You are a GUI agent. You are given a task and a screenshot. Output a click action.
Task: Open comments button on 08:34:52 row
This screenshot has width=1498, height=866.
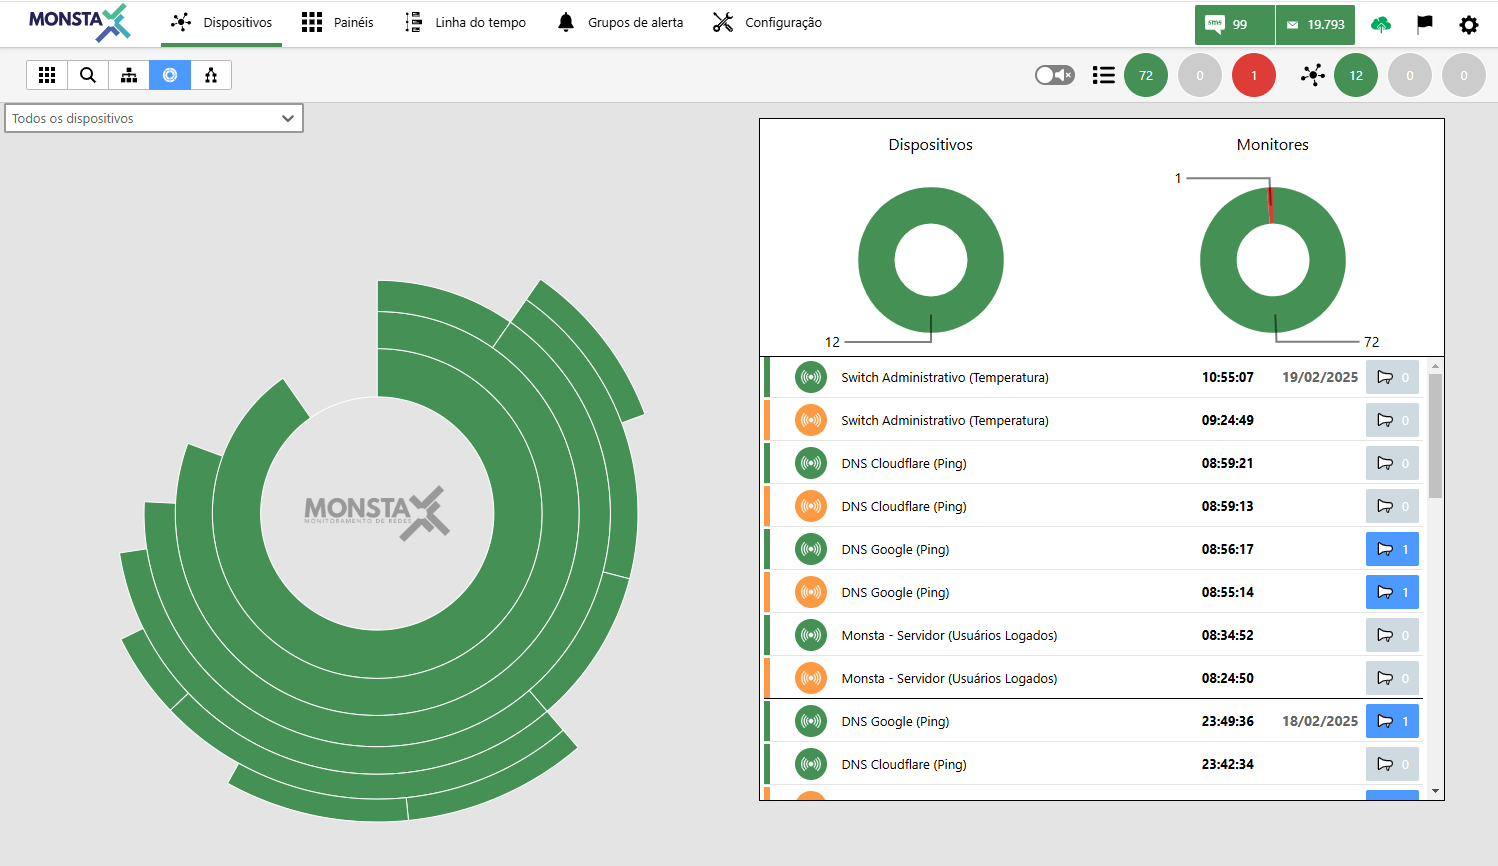point(1392,635)
